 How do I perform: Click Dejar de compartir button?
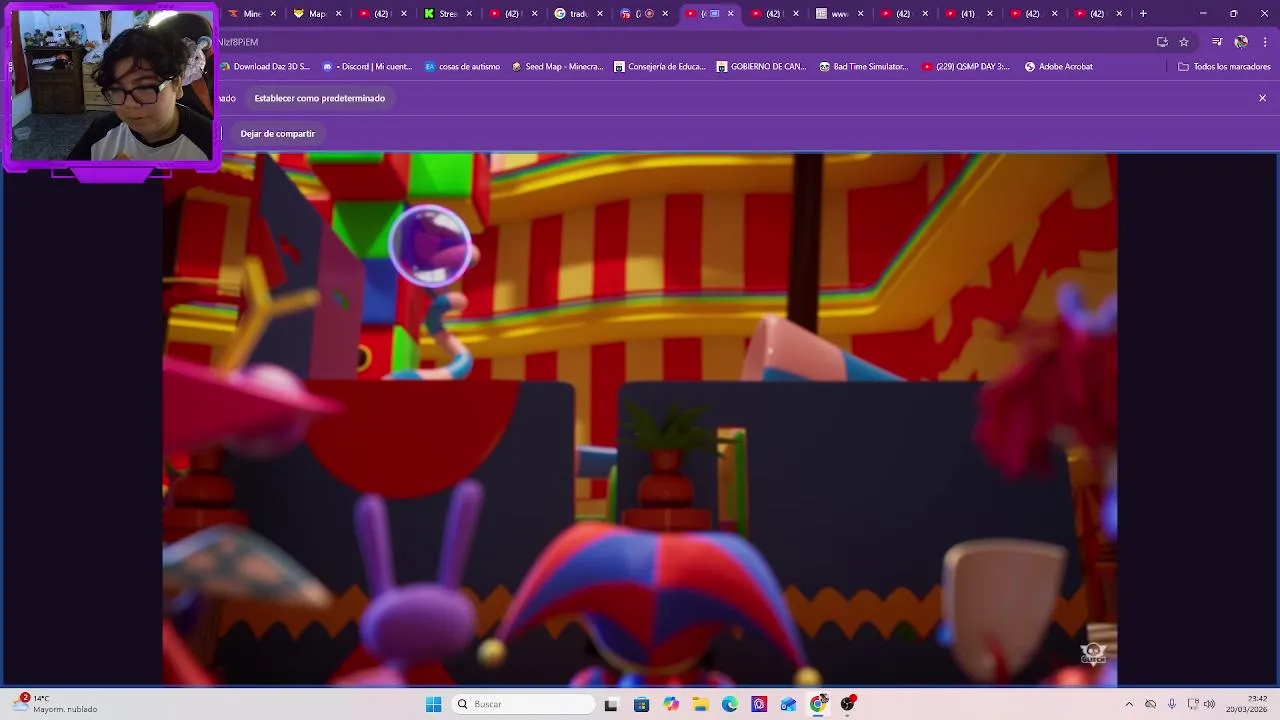coord(277,134)
